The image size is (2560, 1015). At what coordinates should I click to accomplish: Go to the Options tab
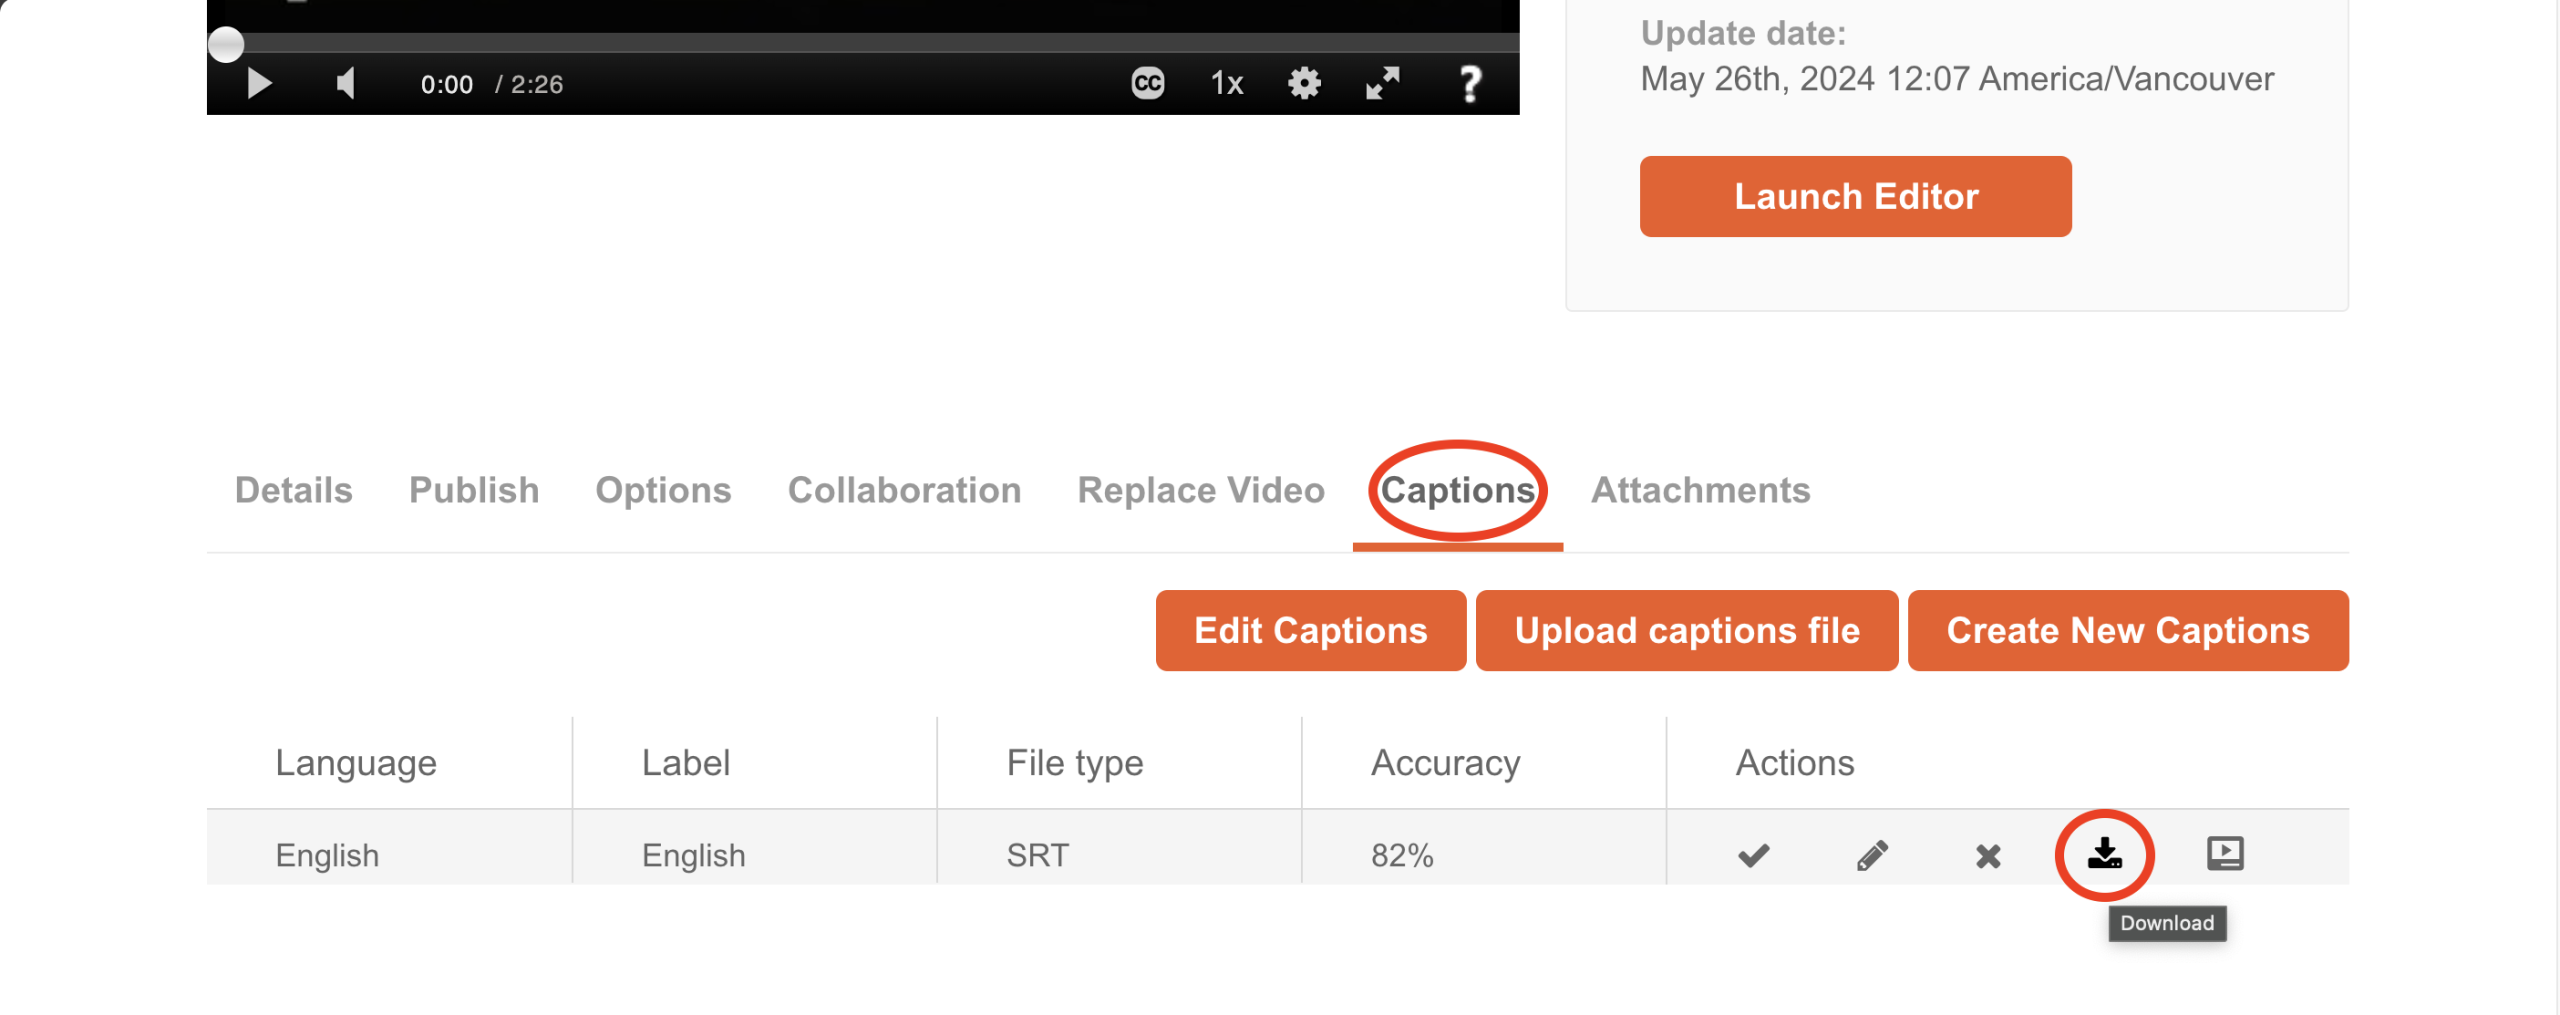[663, 490]
